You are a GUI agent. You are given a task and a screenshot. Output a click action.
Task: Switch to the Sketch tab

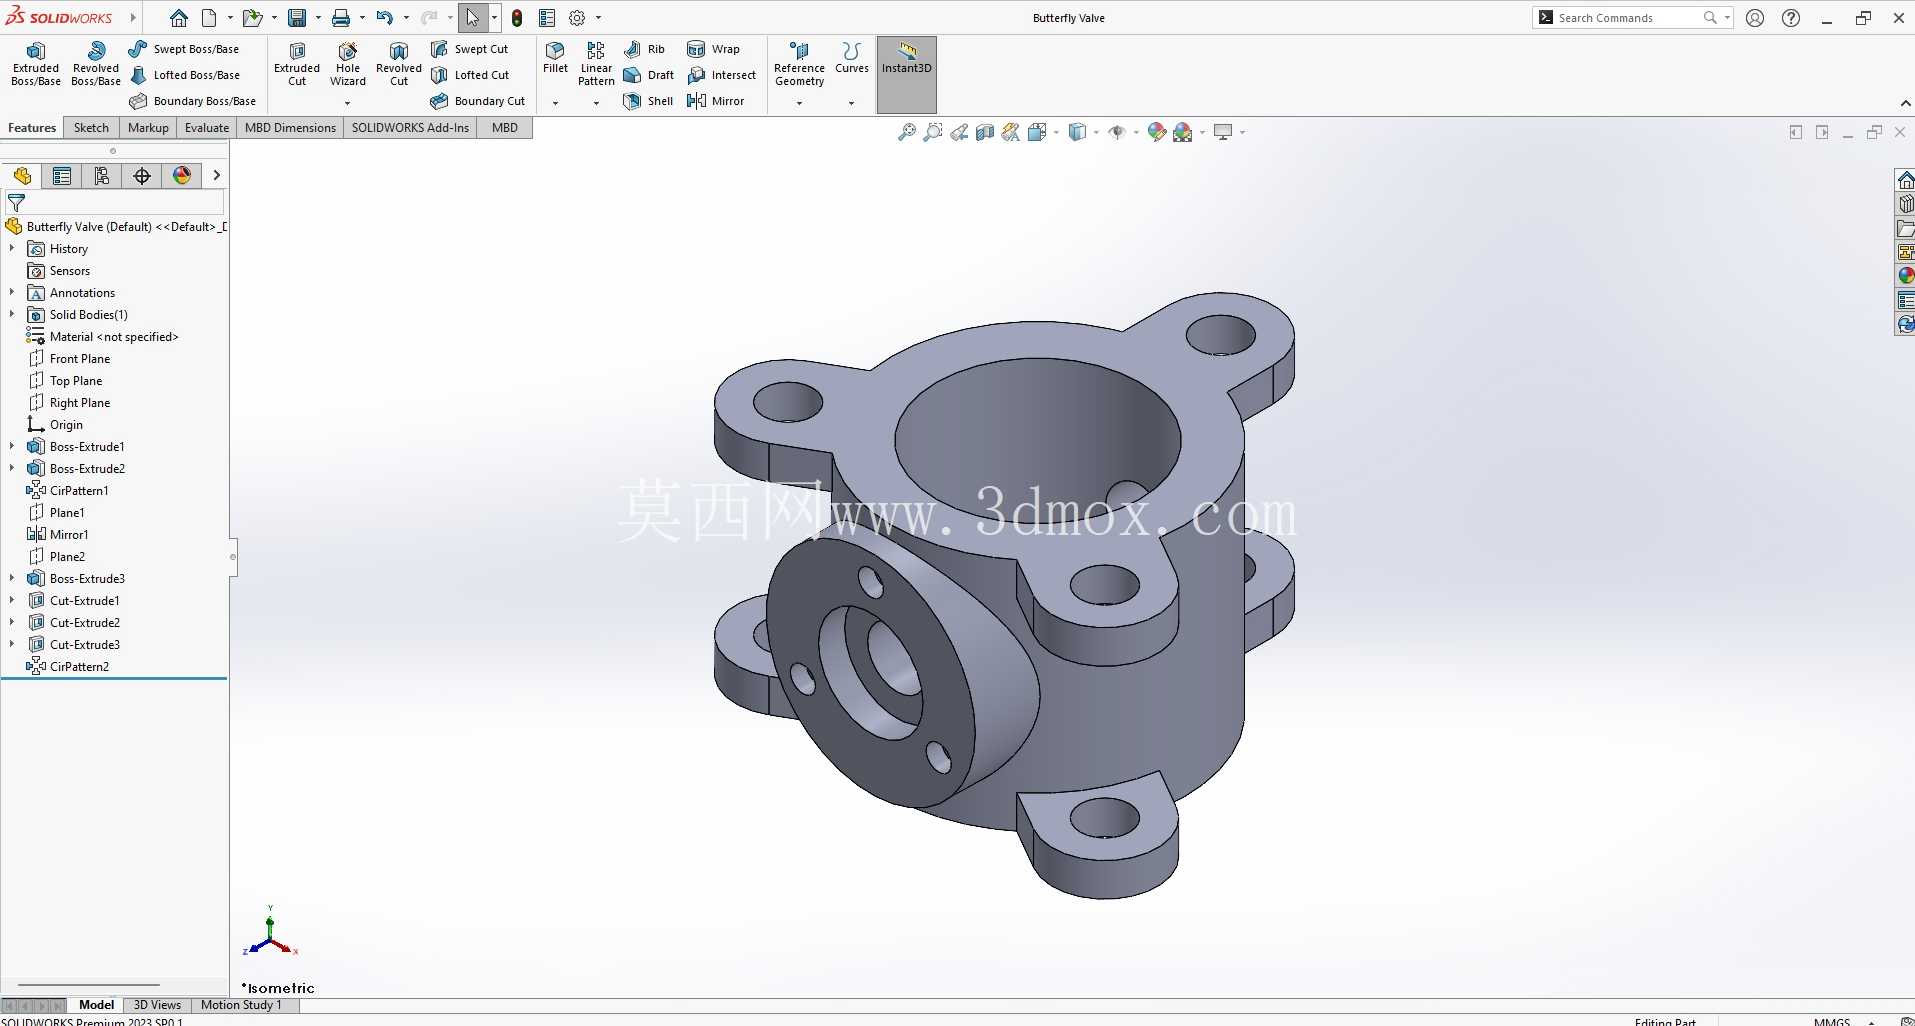[x=91, y=128]
